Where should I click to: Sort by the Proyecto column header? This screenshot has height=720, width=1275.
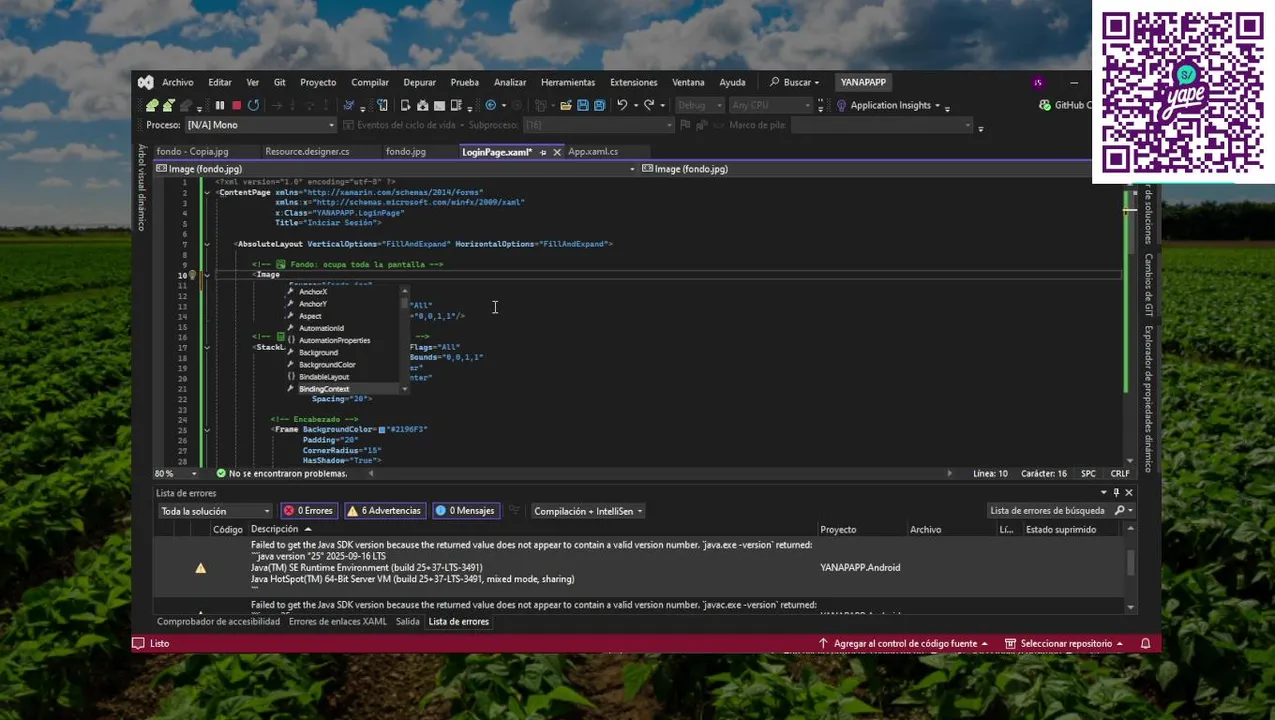point(838,529)
